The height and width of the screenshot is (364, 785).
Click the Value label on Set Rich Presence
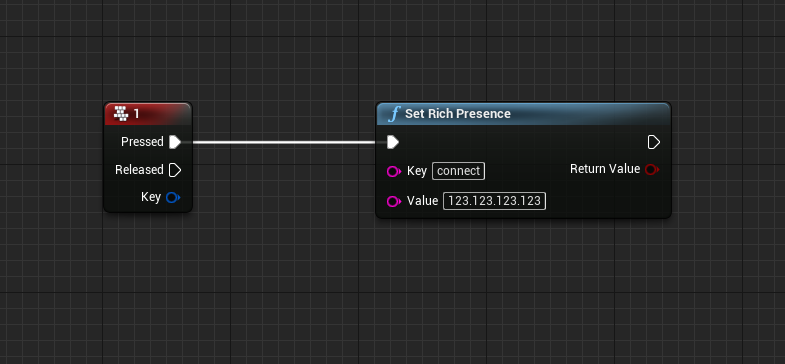[x=423, y=201]
